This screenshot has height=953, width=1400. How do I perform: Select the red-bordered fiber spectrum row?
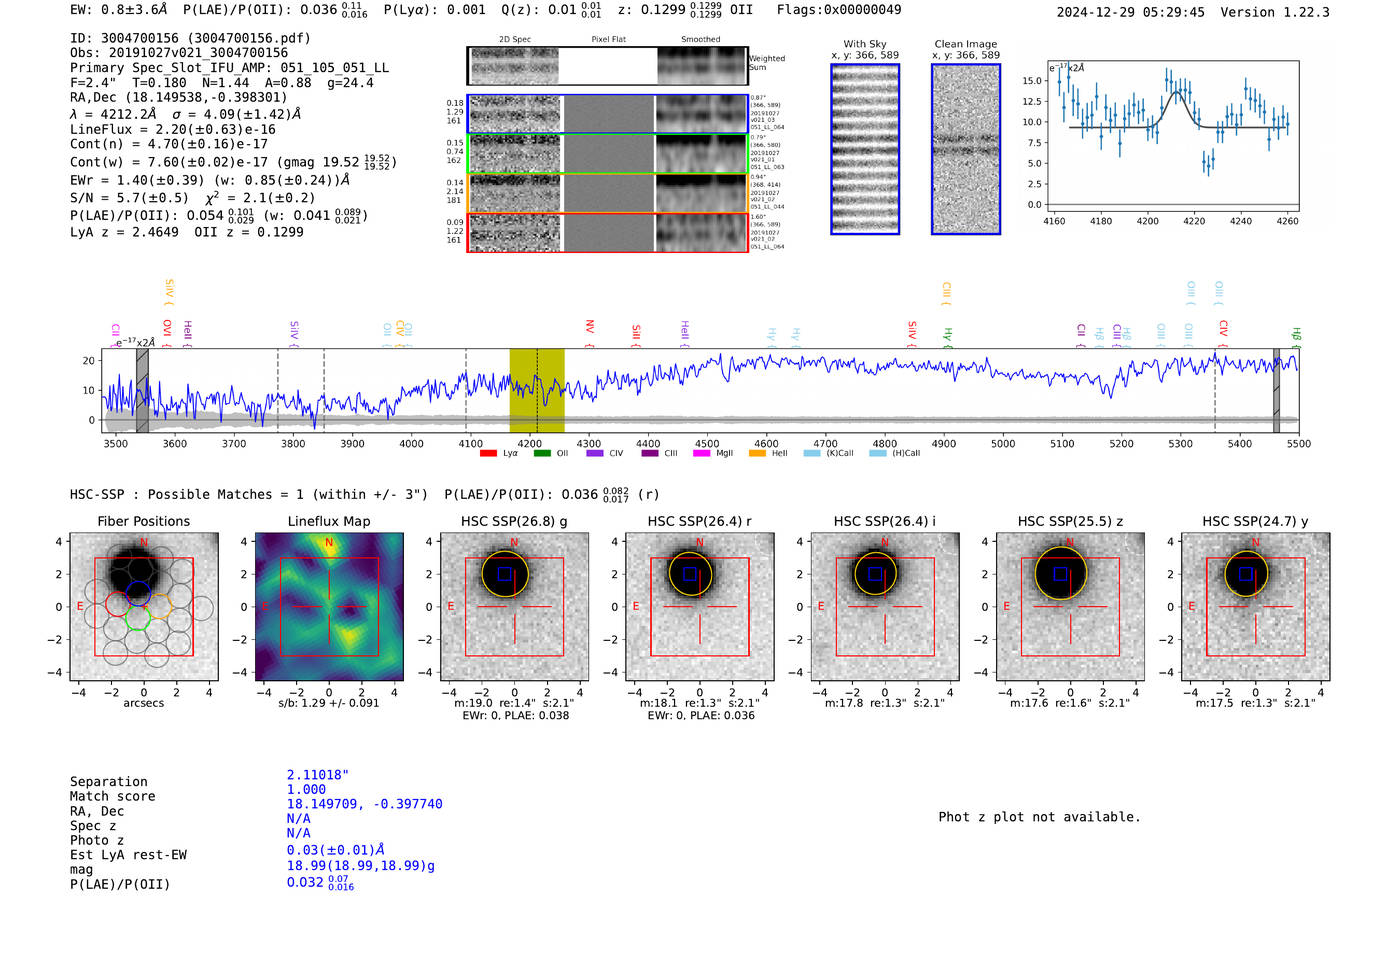[607, 232]
